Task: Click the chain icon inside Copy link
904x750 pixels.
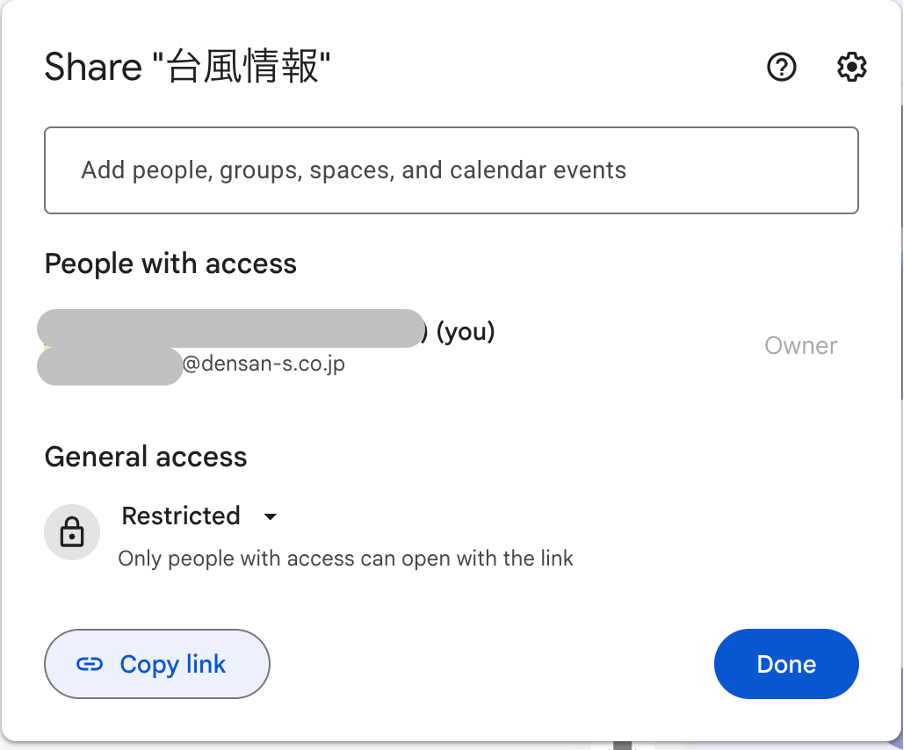Action: click(90, 664)
